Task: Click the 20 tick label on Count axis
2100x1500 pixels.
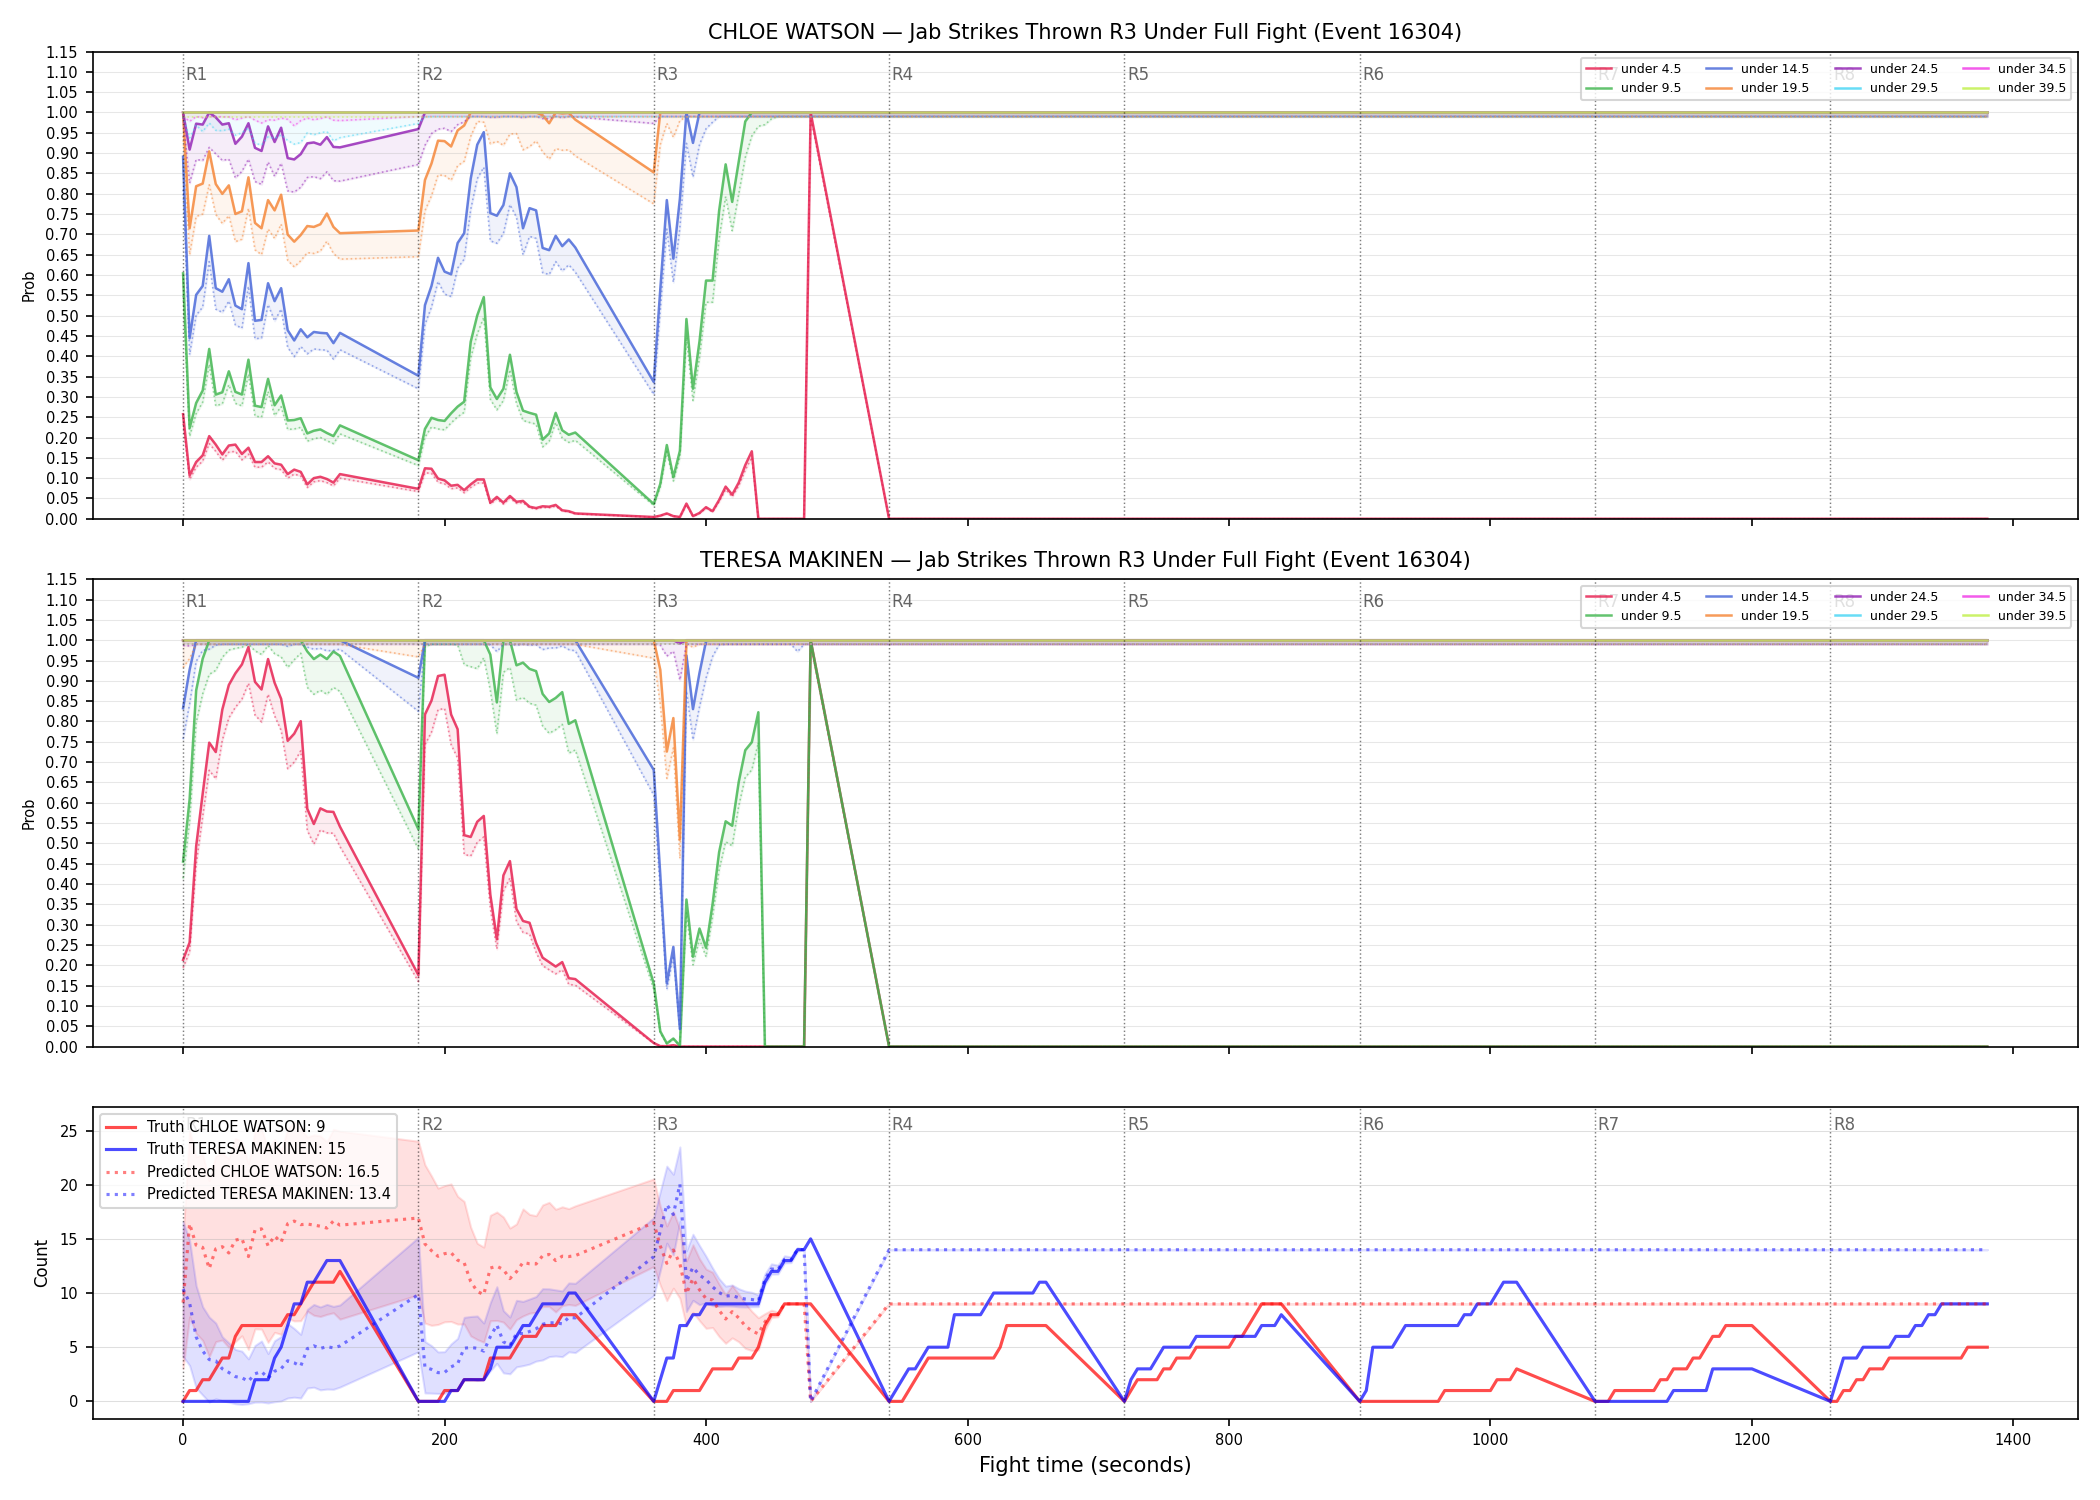Action: click(x=69, y=1186)
